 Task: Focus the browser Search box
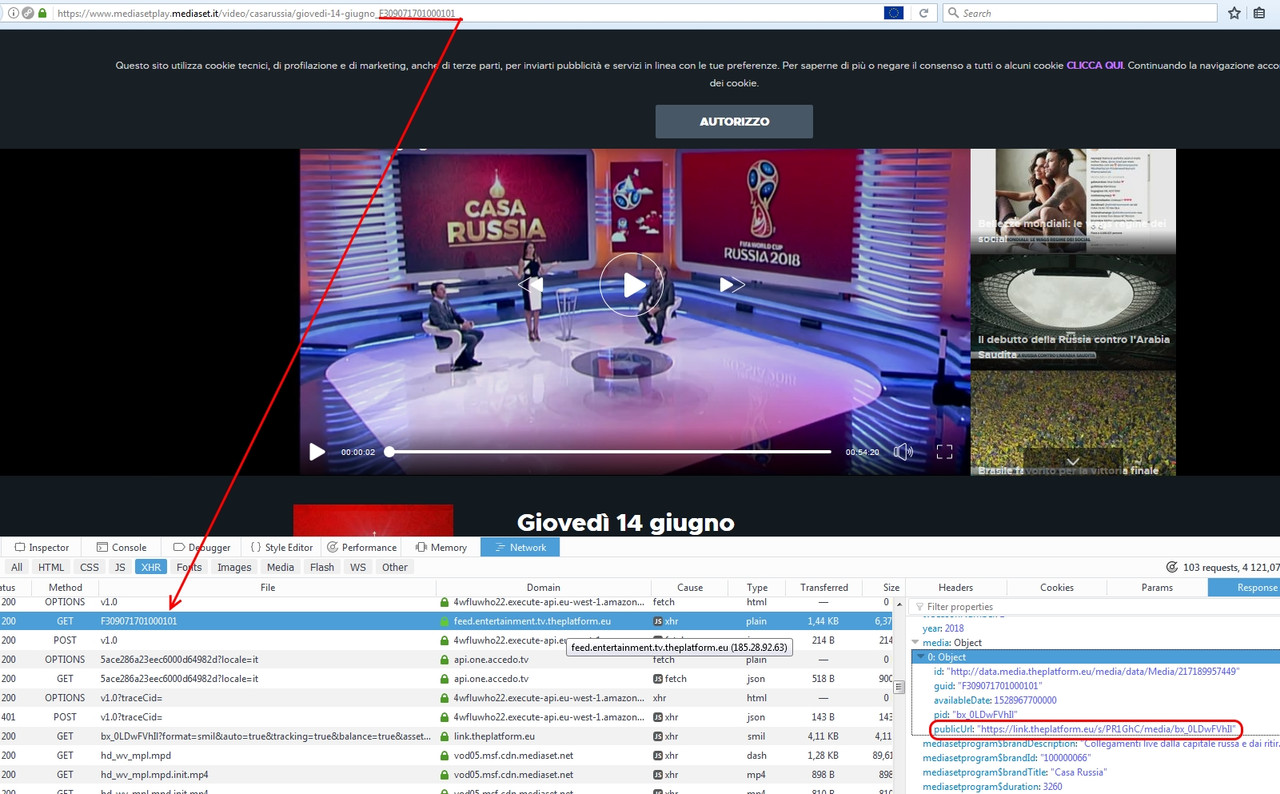[x=1081, y=13]
